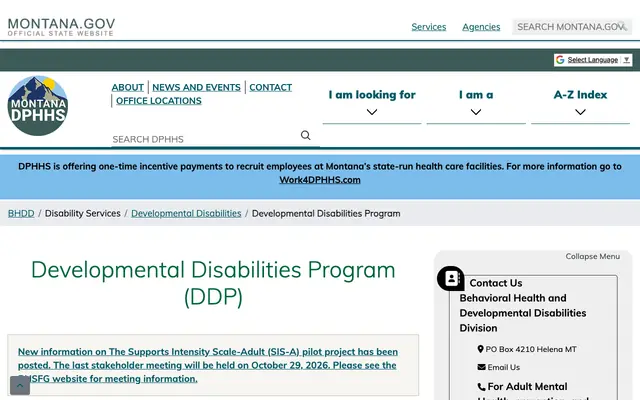Open OFFICE LOCATIONS
640x400 pixels.
[x=159, y=101]
